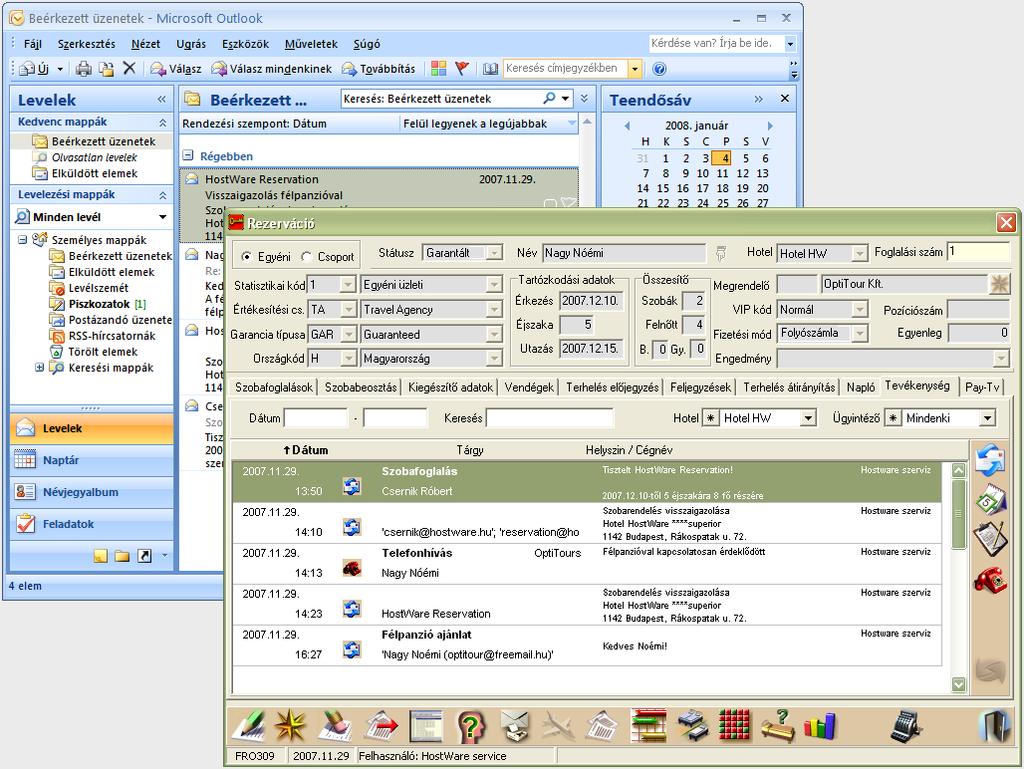Viewport: 1024px width, 769px height.
Task: Click the bed with question mark icon
Action: [777, 725]
